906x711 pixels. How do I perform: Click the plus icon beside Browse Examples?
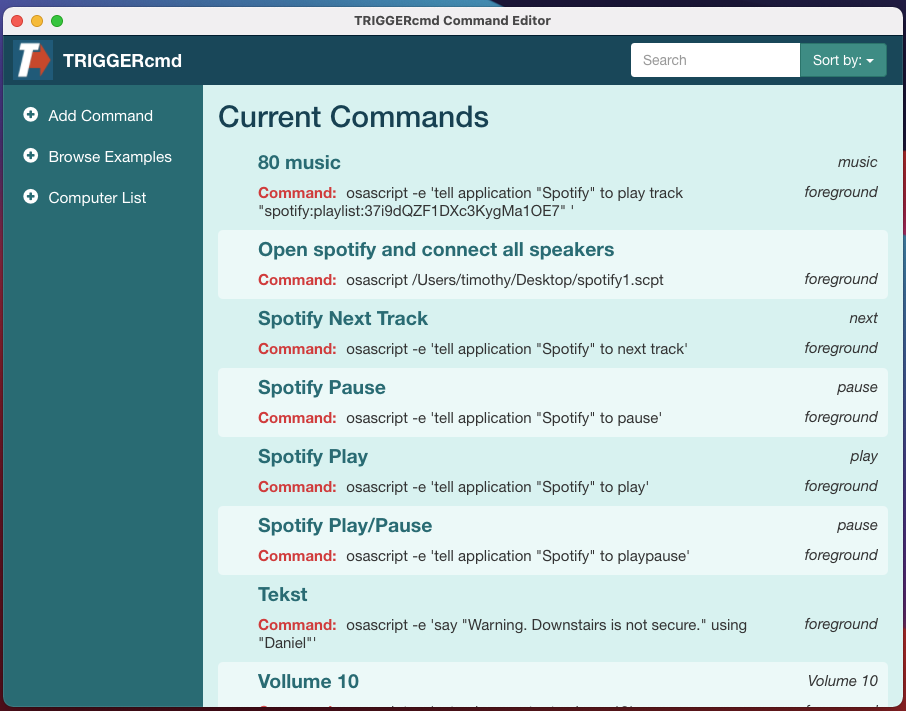pyautogui.click(x=31, y=156)
